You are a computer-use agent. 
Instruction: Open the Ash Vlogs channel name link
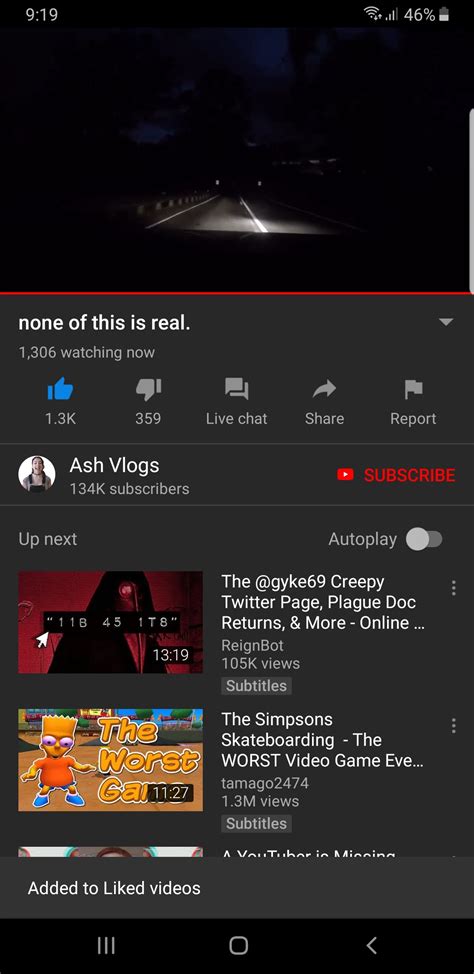tap(114, 465)
